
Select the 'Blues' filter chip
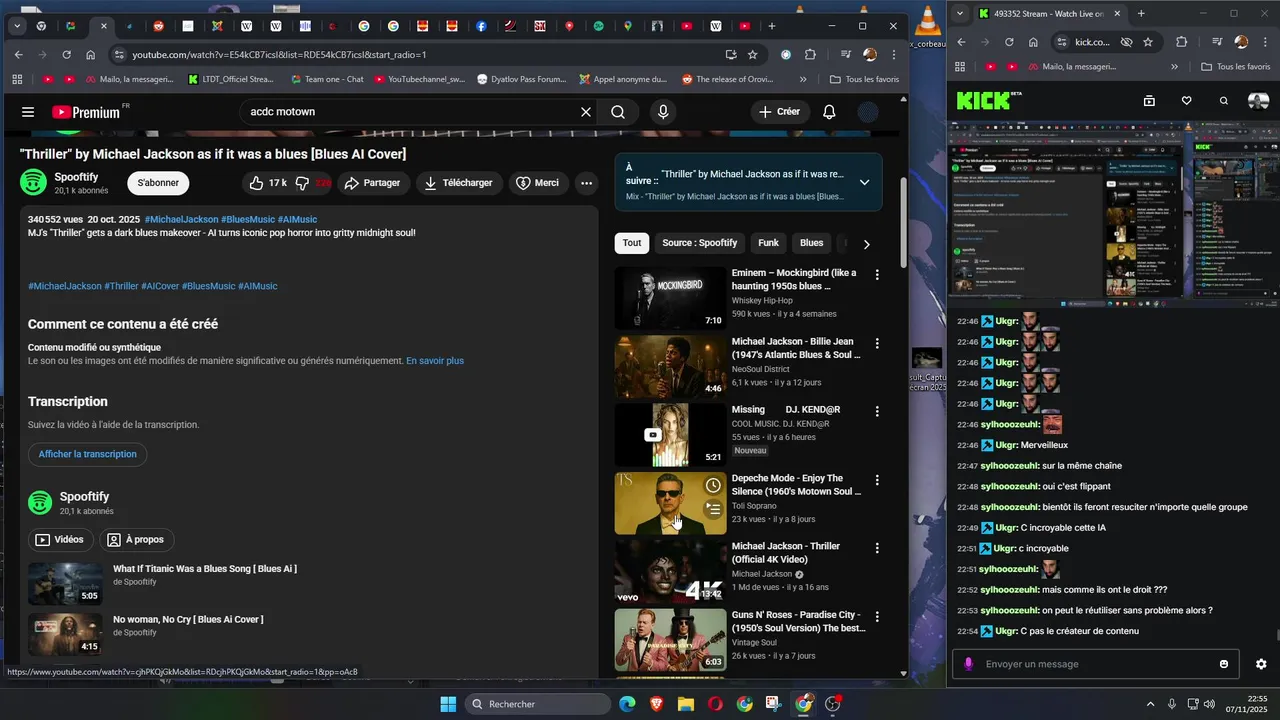tap(812, 243)
